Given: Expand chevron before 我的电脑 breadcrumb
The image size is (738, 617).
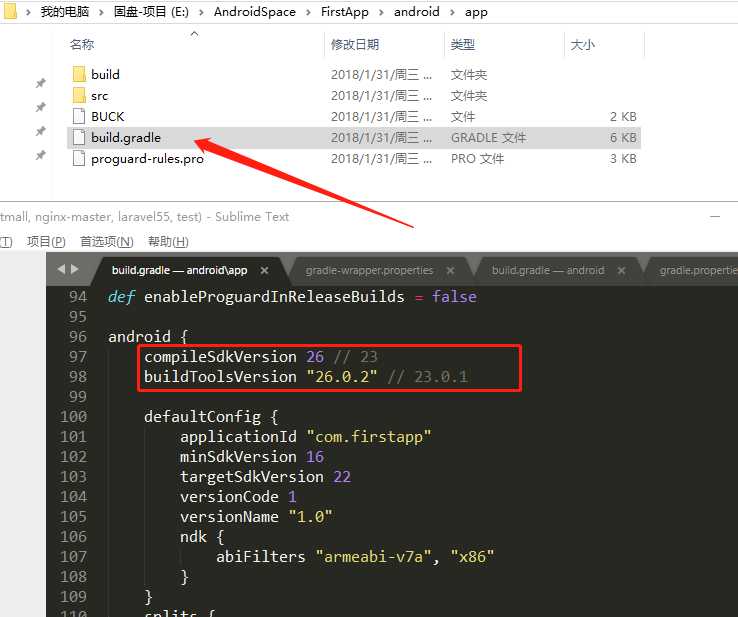Looking at the screenshot, I should (28, 12).
